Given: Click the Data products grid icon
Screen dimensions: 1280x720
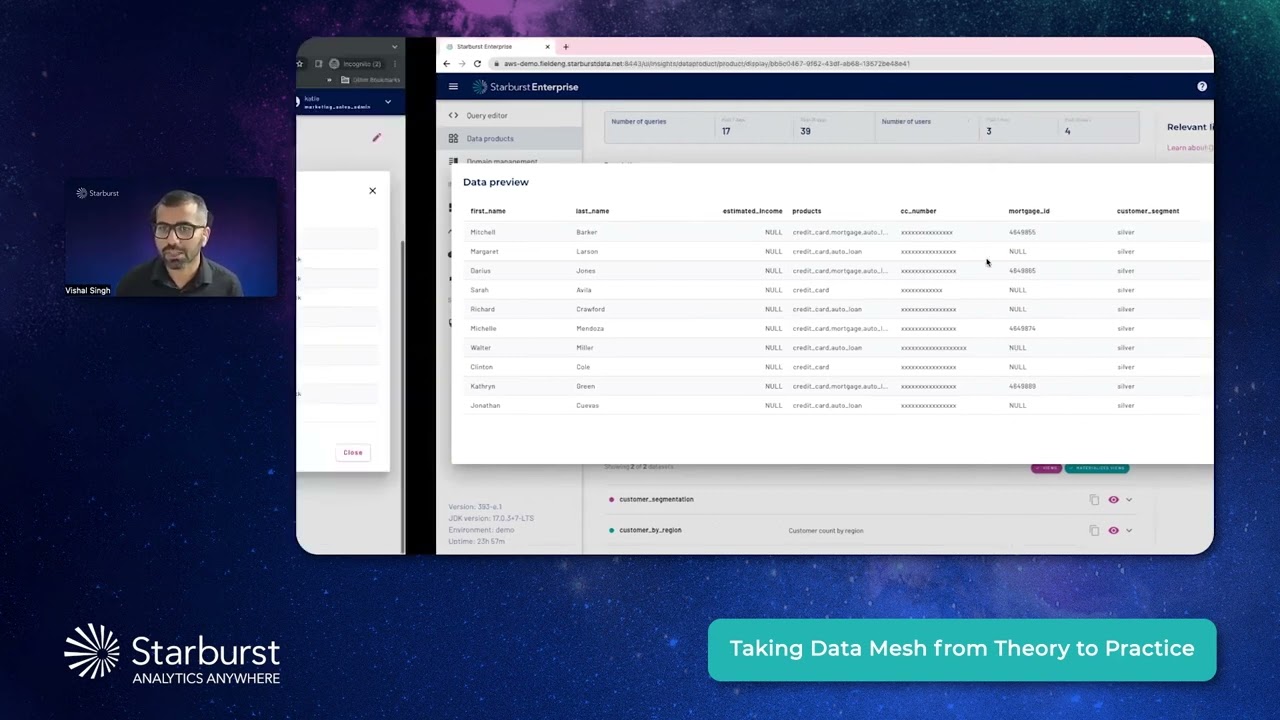Looking at the screenshot, I should (453, 139).
